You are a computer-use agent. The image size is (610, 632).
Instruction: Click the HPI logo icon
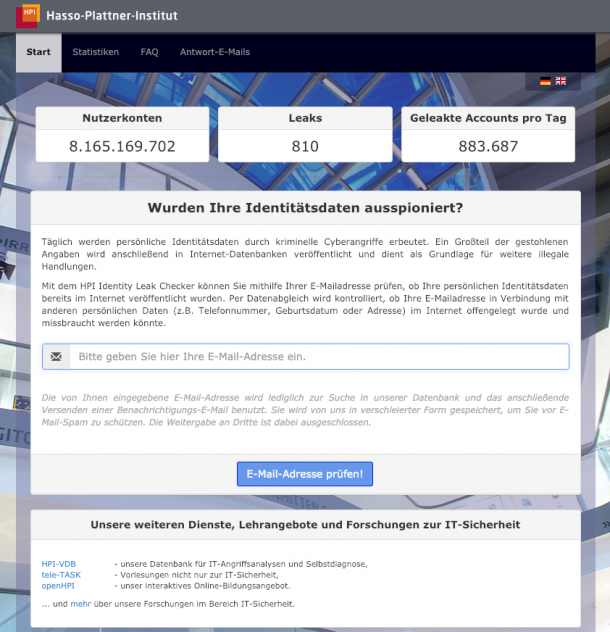[x=28, y=16]
